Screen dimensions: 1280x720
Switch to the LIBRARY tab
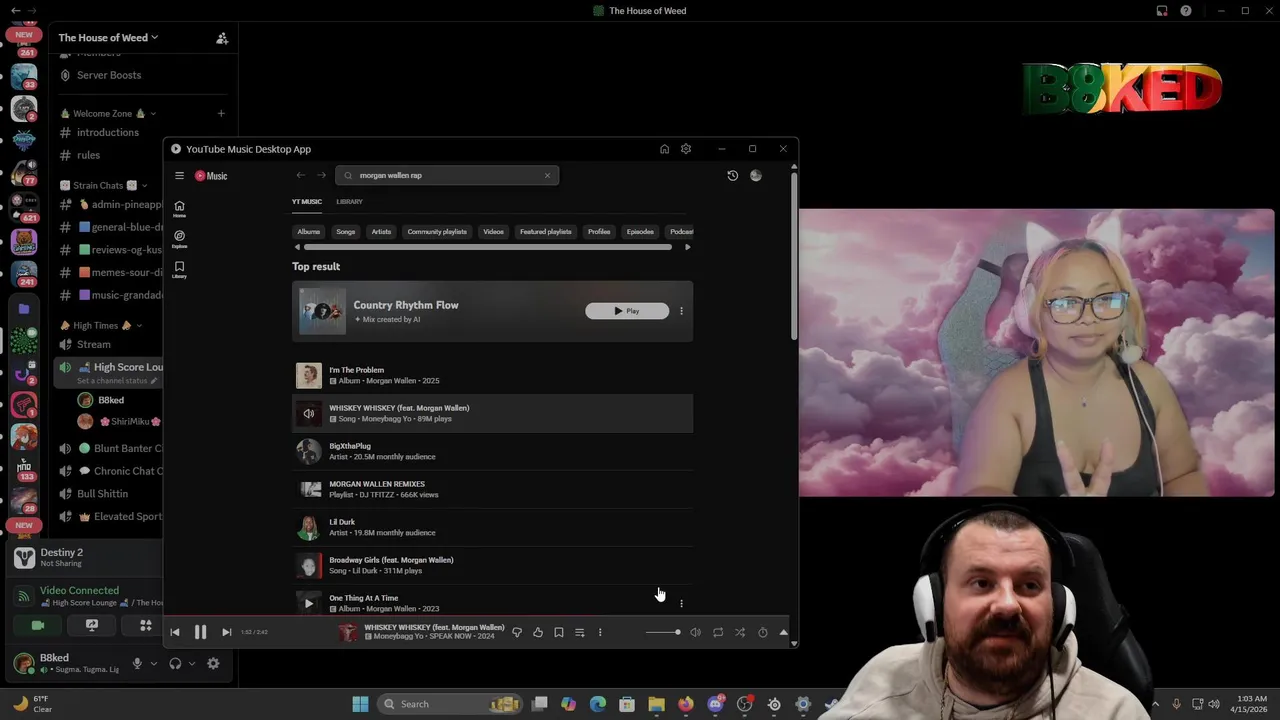pyautogui.click(x=349, y=202)
